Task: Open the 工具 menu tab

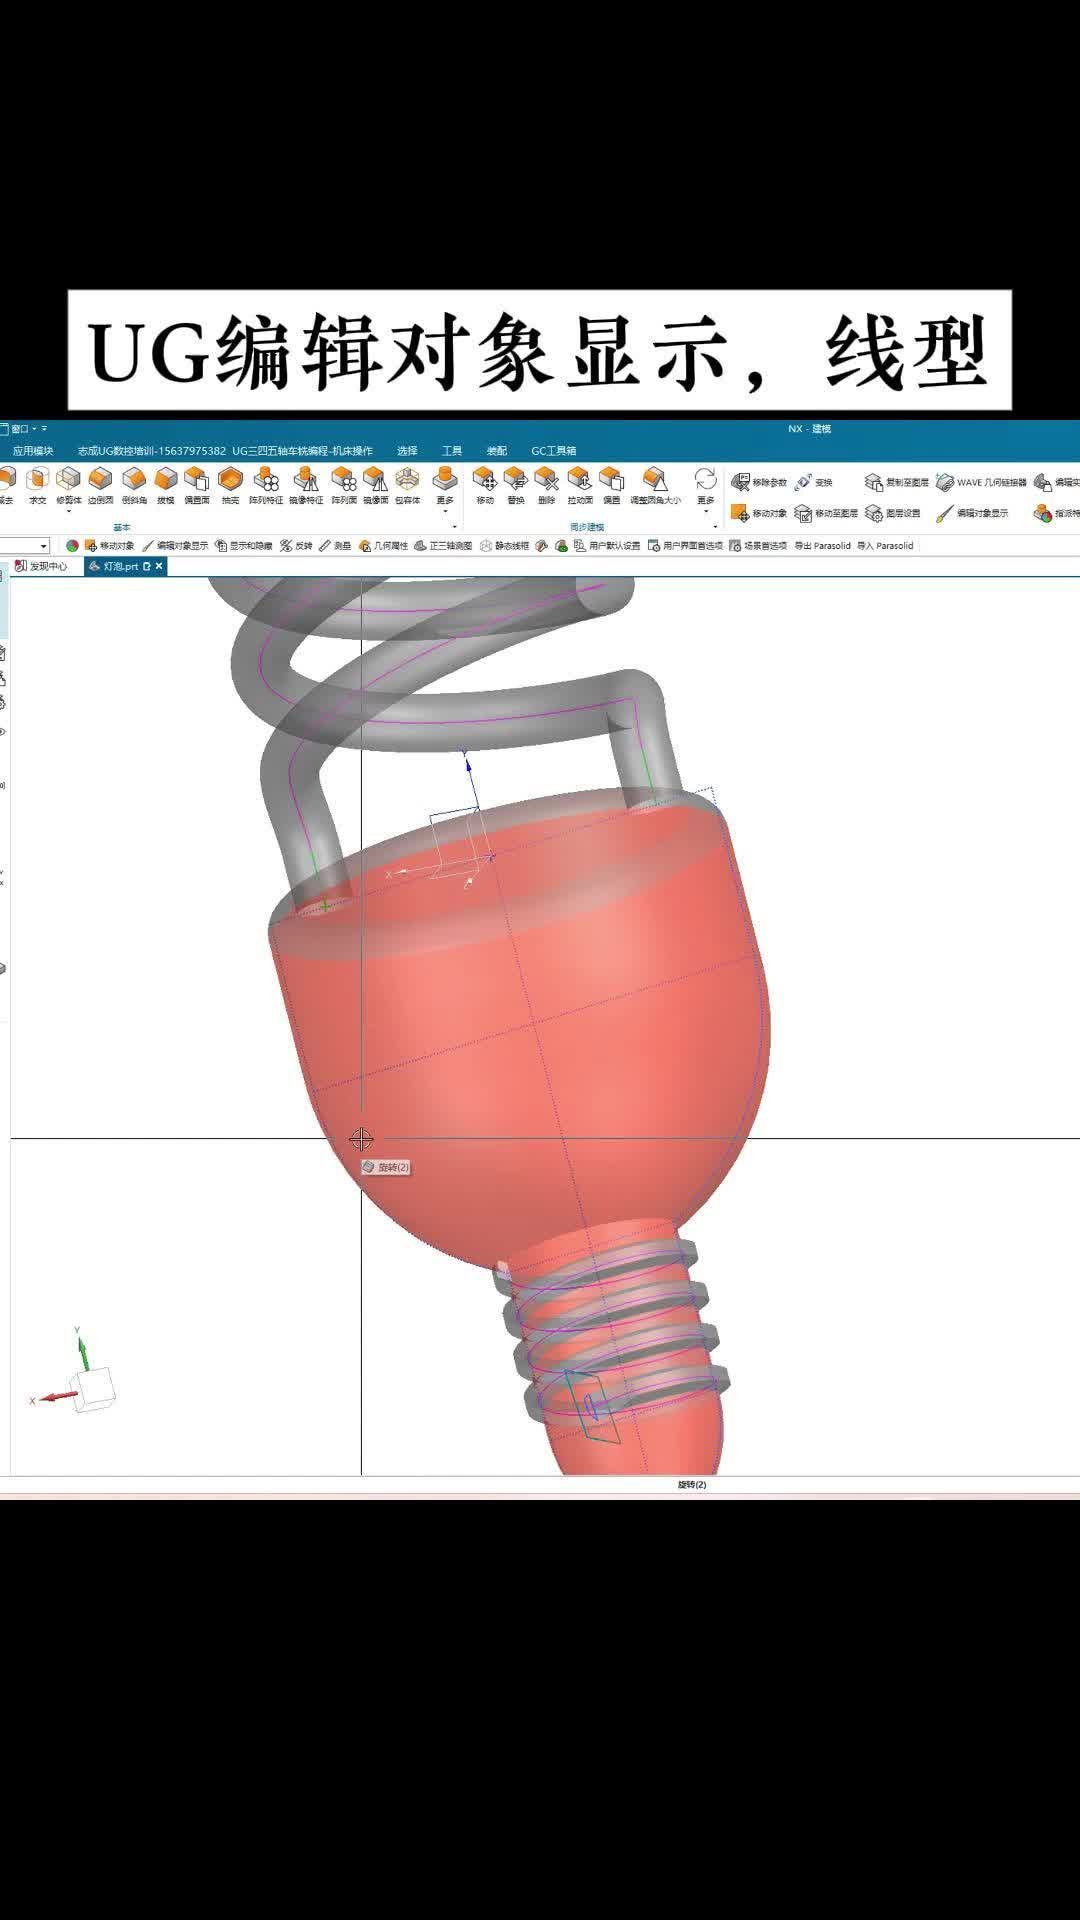Action: (452, 451)
